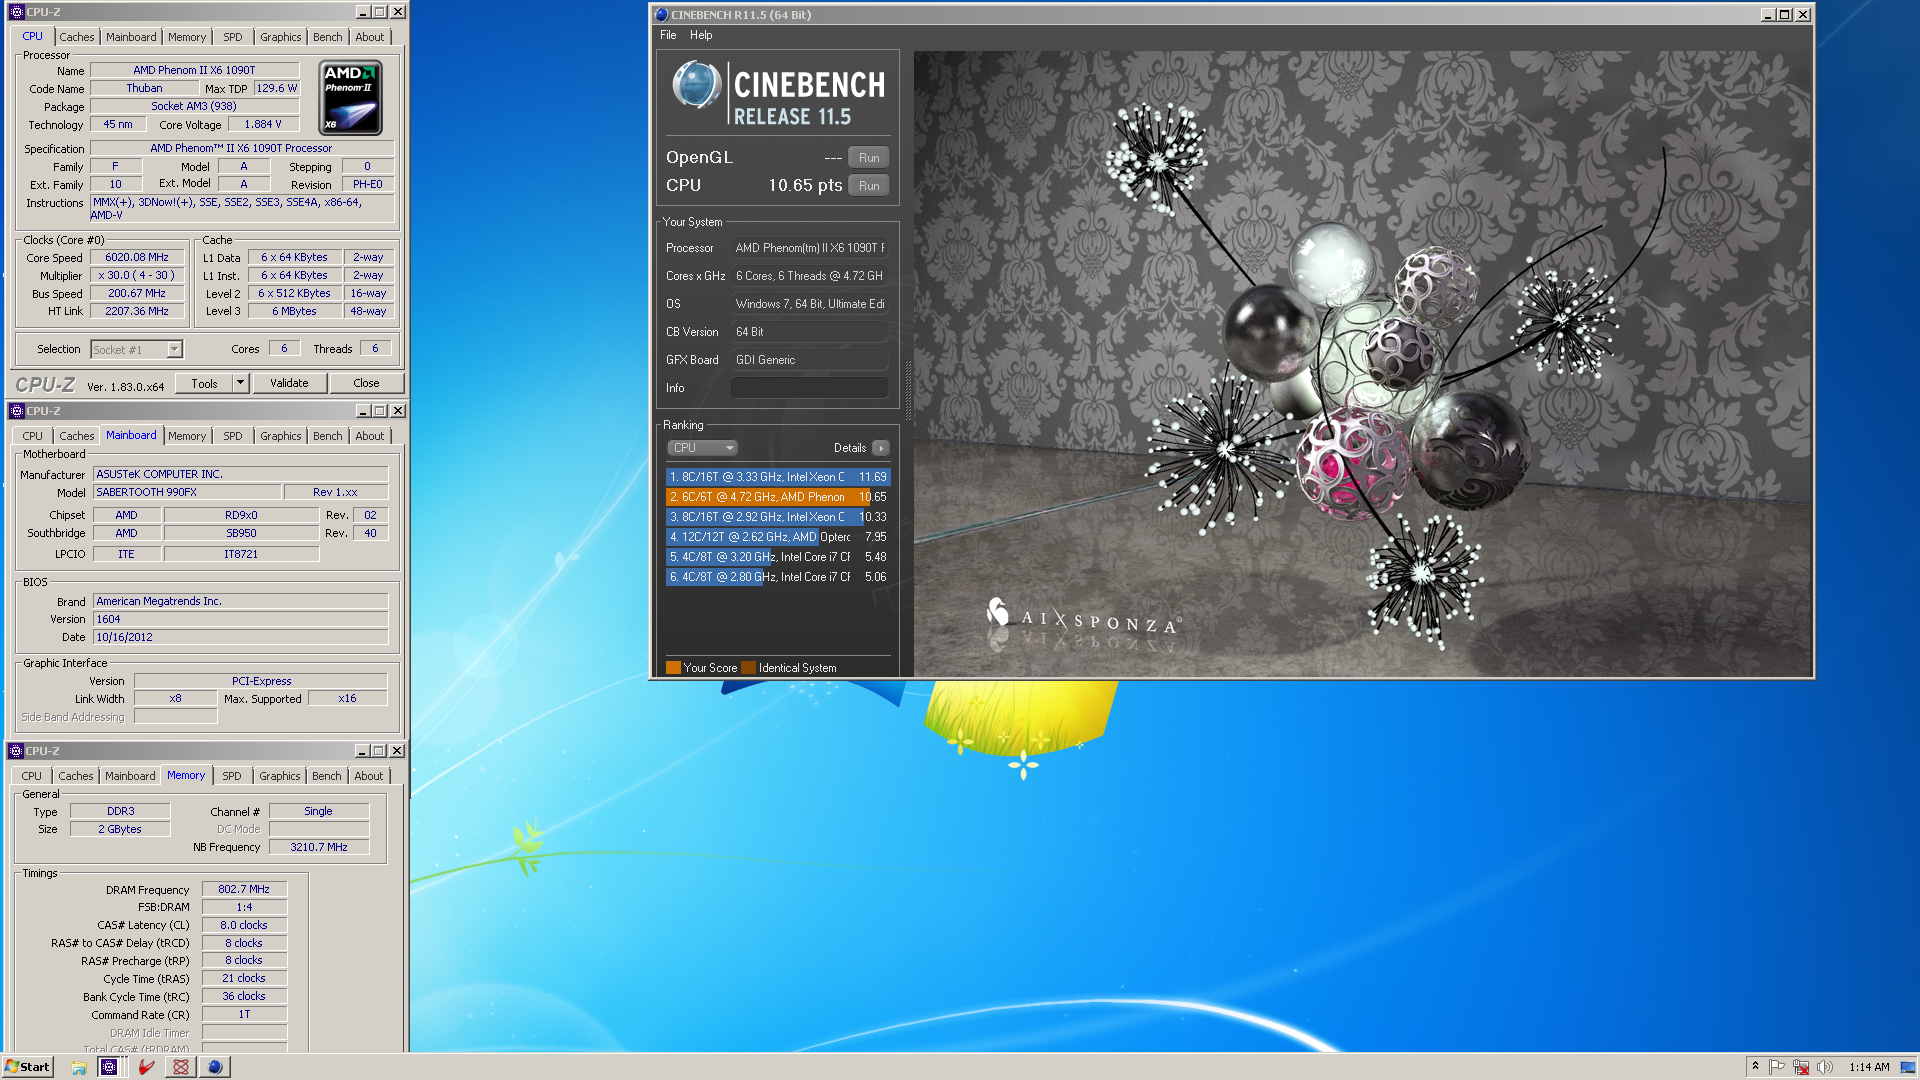The height and width of the screenshot is (1080, 1920).
Task: Click the orange Your Score legend swatch
Action: pyautogui.click(x=673, y=668)
